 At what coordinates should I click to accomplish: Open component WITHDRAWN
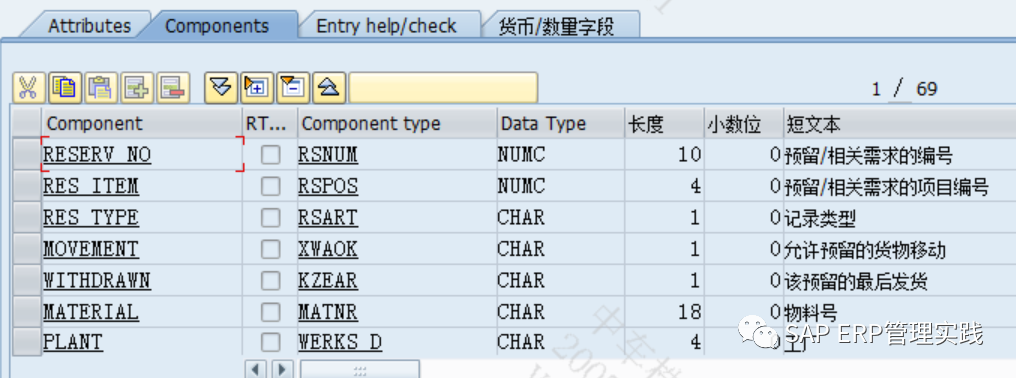click(x=97, y=280)
